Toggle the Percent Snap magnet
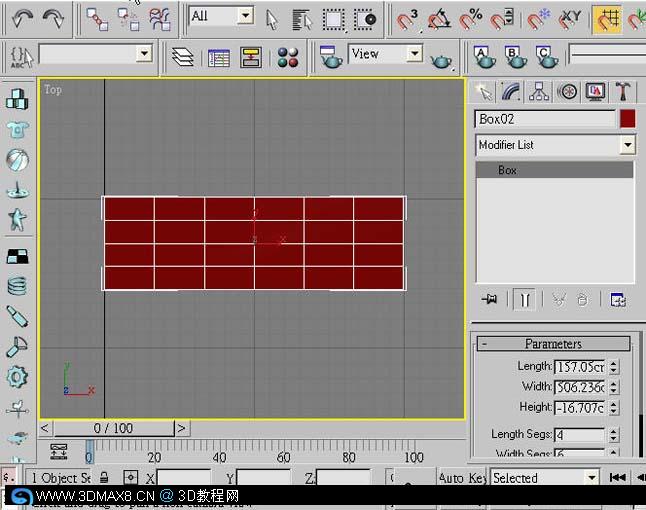This screenshot has height=510, width=646. [x=470, y=19]
